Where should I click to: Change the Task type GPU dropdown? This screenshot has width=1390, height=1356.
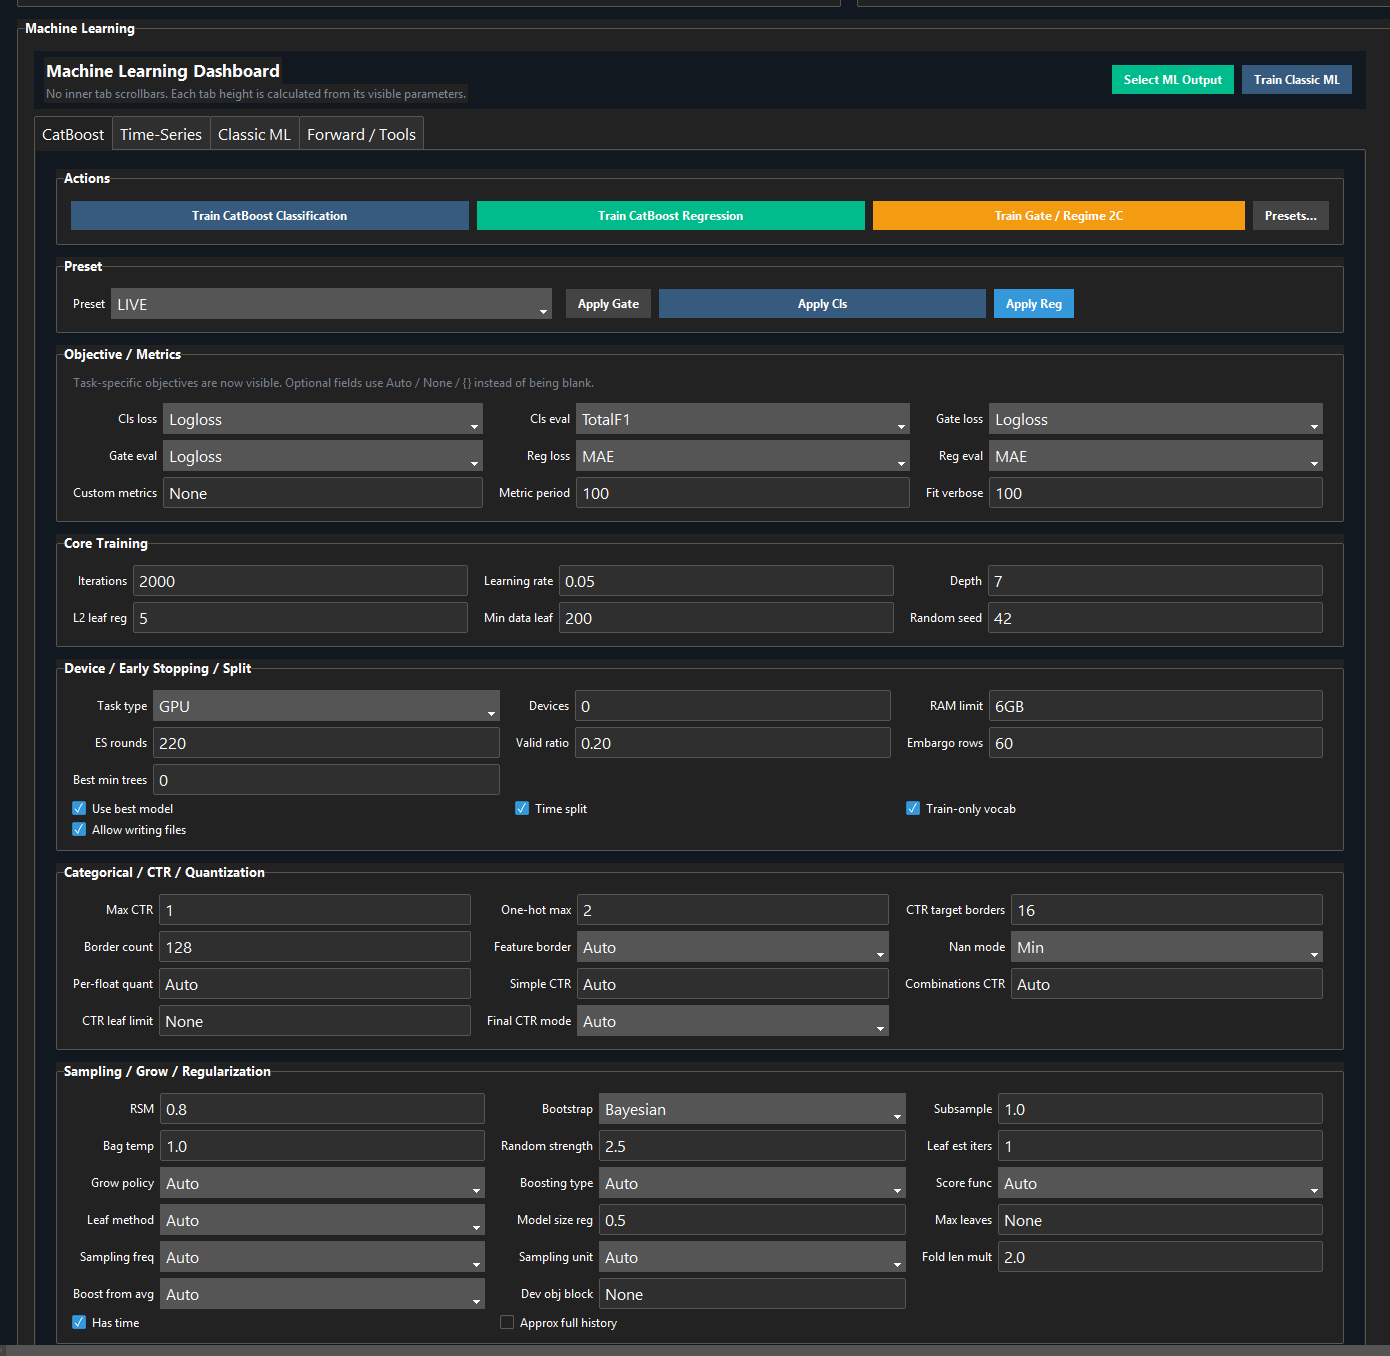point(326,706)
